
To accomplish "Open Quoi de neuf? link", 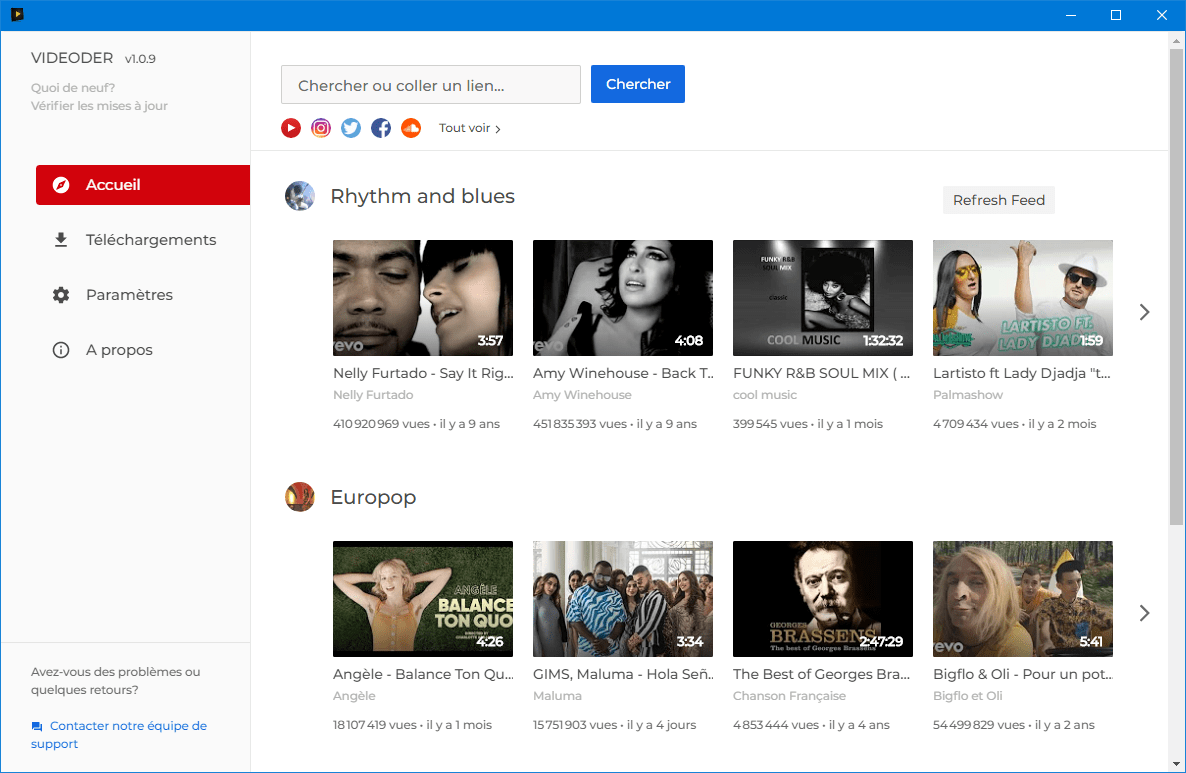I will (73, 88).
